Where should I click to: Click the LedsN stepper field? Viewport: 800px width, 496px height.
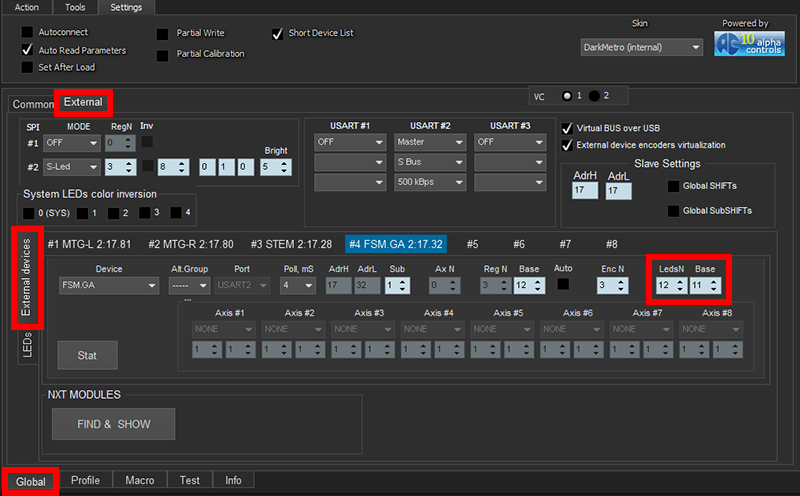[669, 286]
